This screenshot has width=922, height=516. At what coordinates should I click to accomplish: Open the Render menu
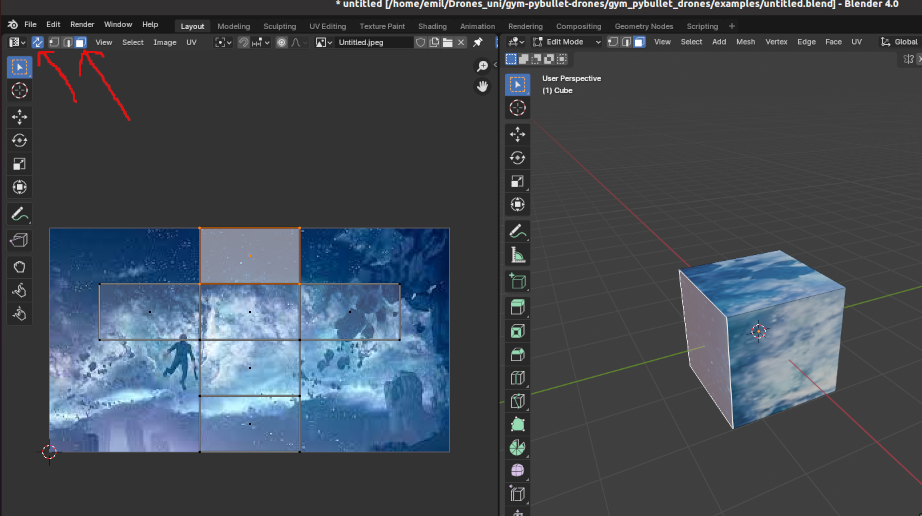point(82,25)
